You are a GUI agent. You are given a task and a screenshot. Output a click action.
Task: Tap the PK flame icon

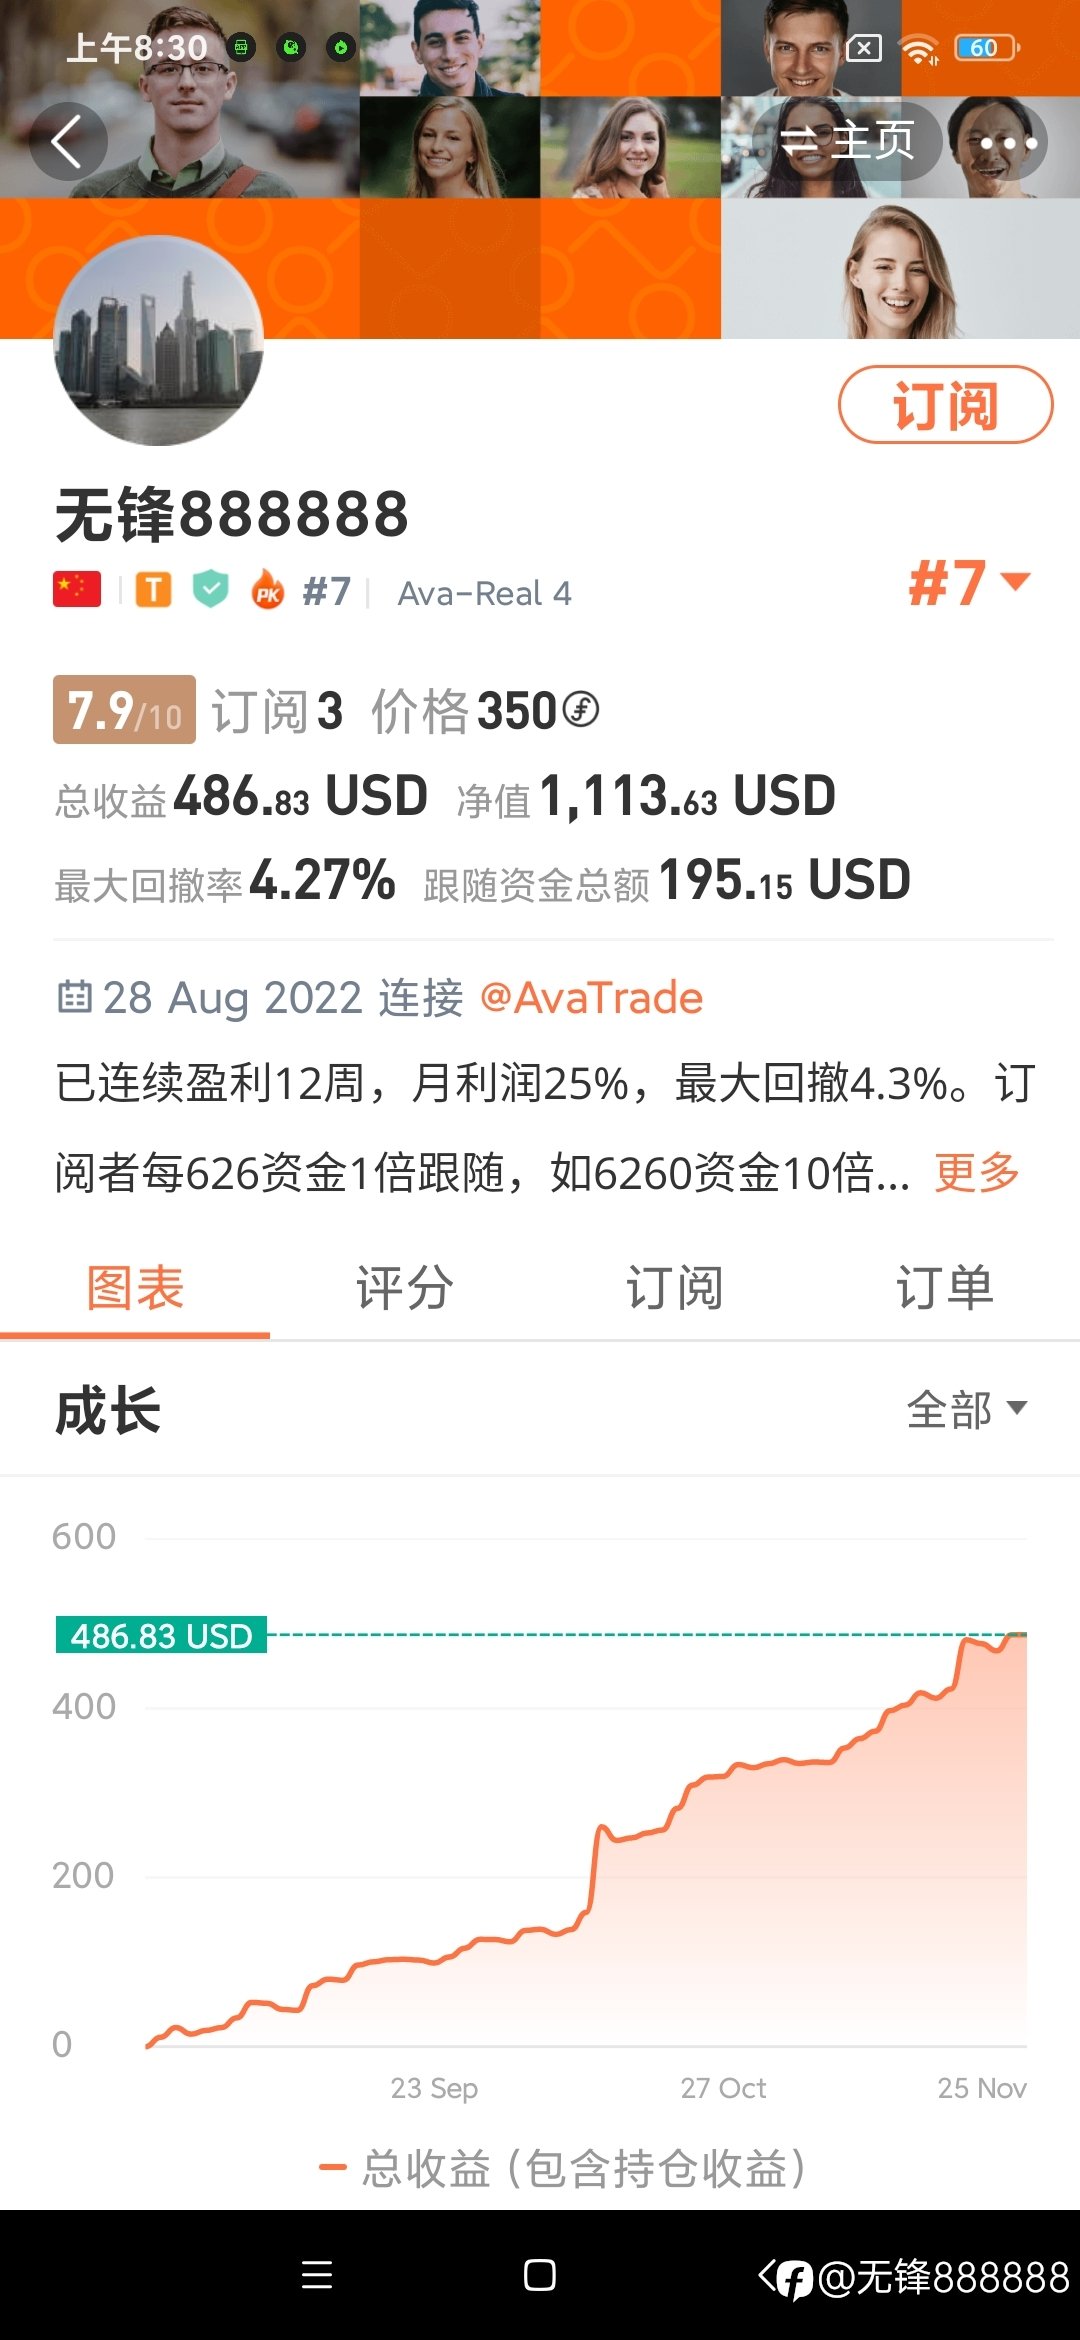[268, 590]
